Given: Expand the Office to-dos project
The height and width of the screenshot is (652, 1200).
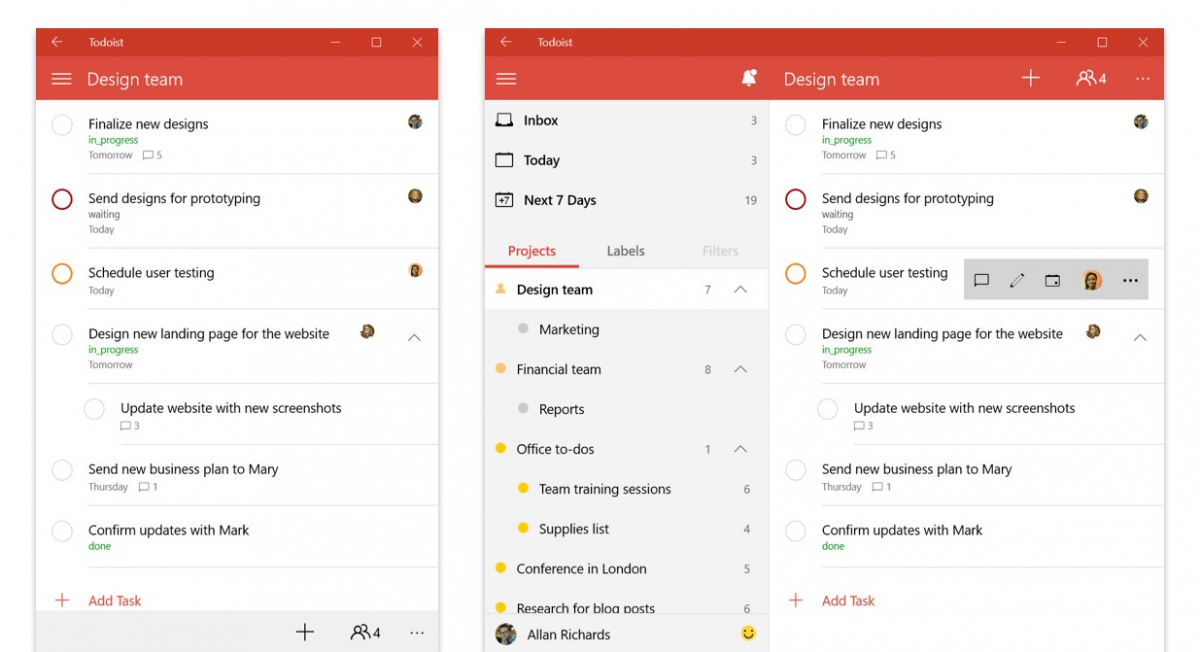Looking at the screenshot, I should (x=741, y=449).
